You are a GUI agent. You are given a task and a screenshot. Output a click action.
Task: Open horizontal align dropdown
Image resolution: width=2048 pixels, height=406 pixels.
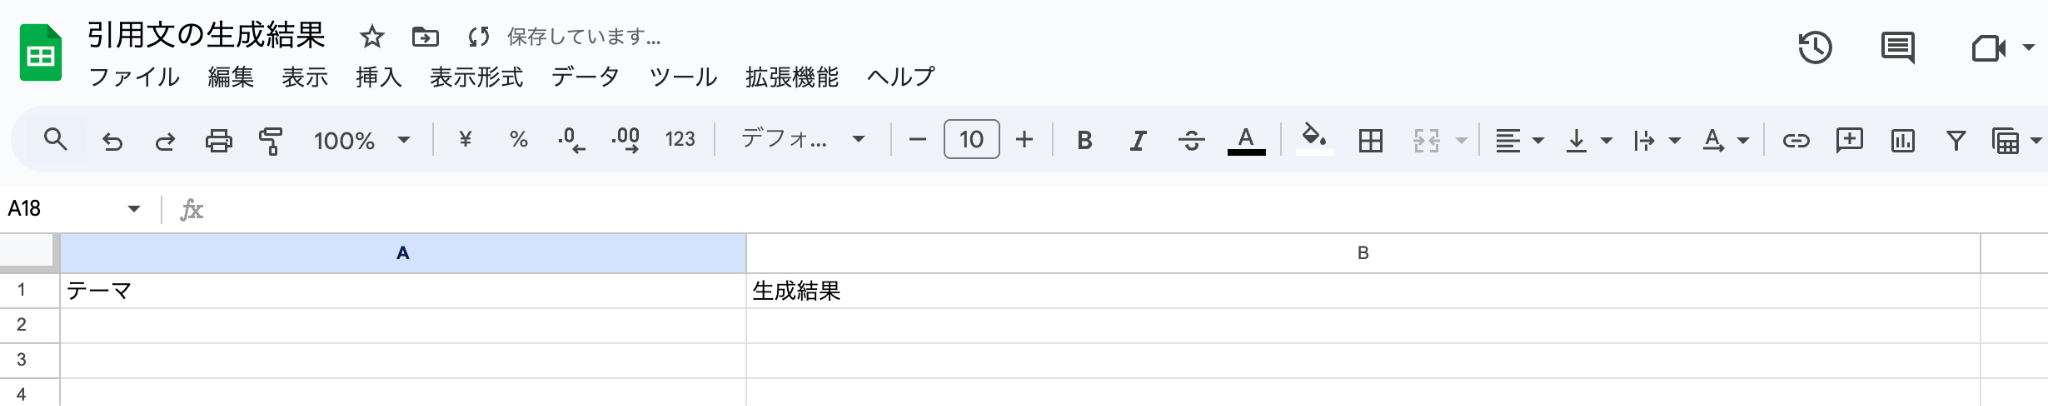[1519, 141]
